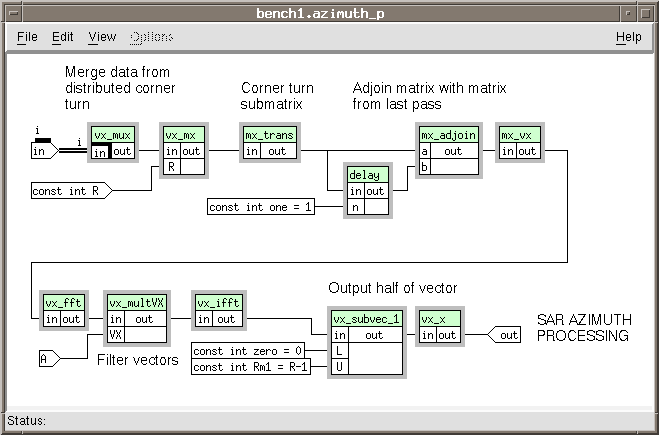The image size is (659, 435).
Task: Click the 'out' output port
Action: click(506, 335)
